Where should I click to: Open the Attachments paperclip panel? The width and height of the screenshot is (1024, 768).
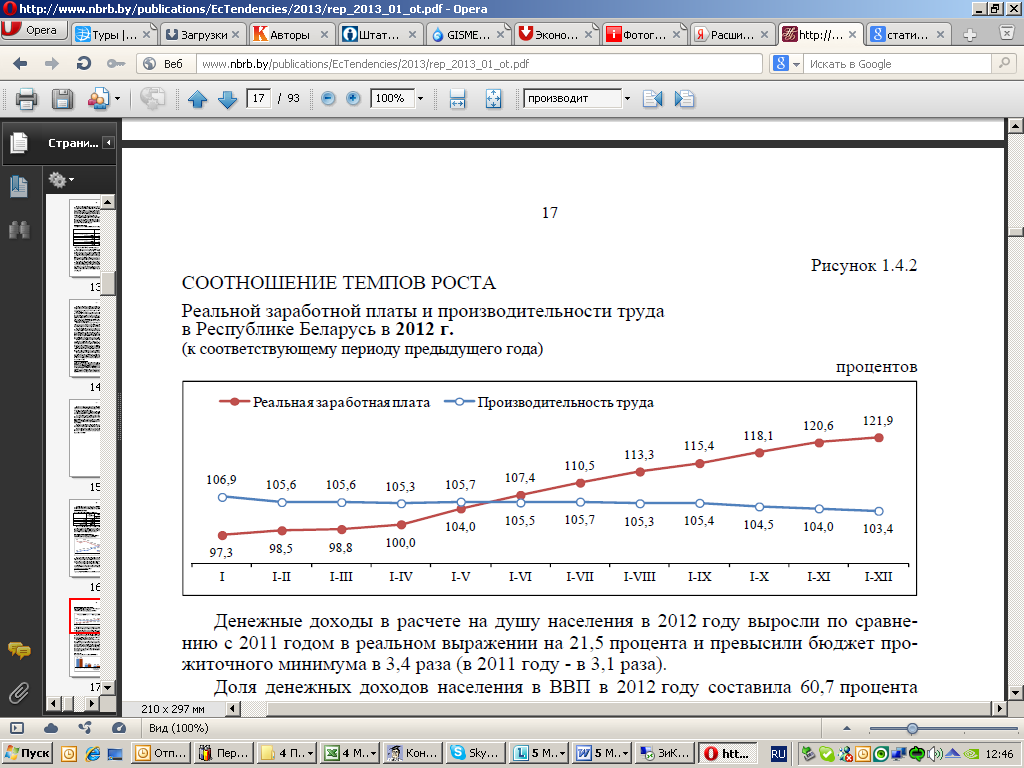coord(19,692)
